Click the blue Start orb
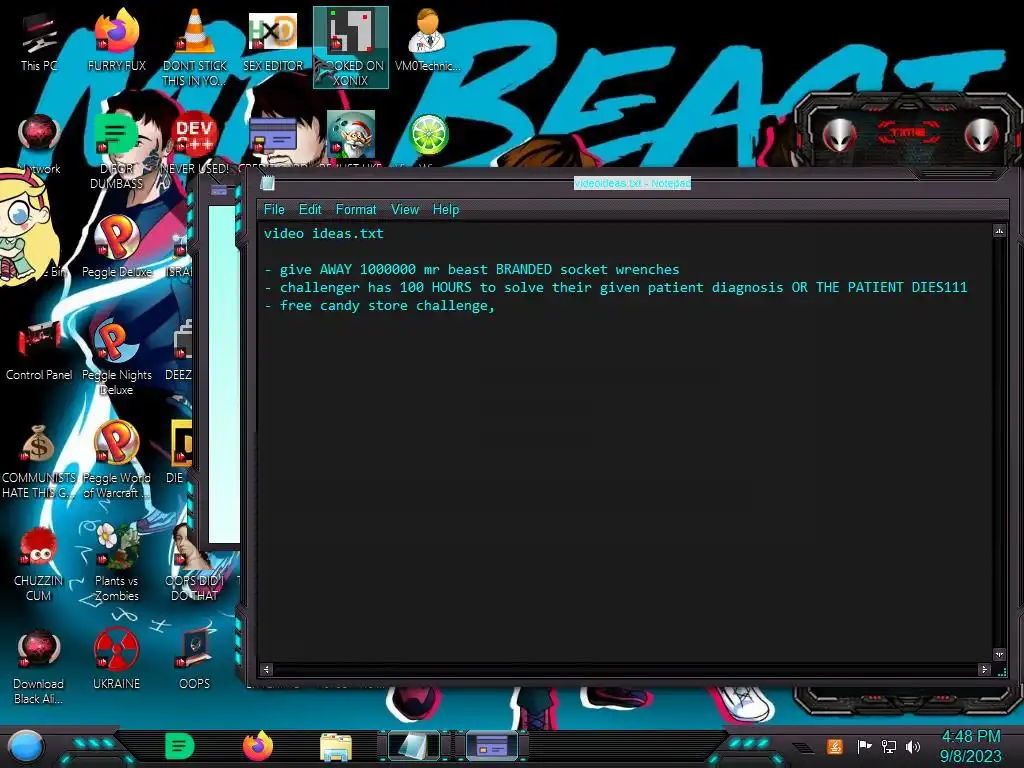1024x768 pixels. coord(26,747)
